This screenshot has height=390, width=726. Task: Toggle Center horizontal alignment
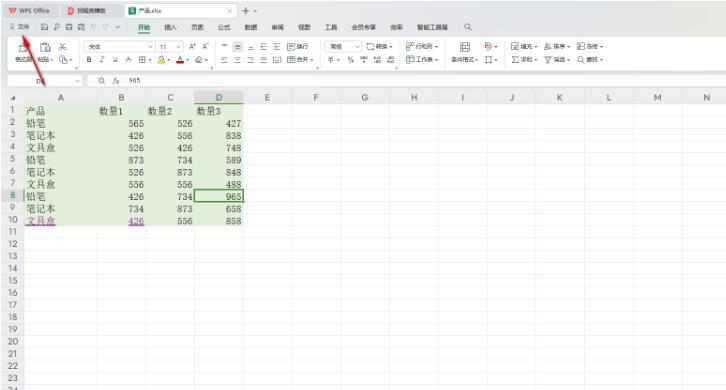point(238,60)
